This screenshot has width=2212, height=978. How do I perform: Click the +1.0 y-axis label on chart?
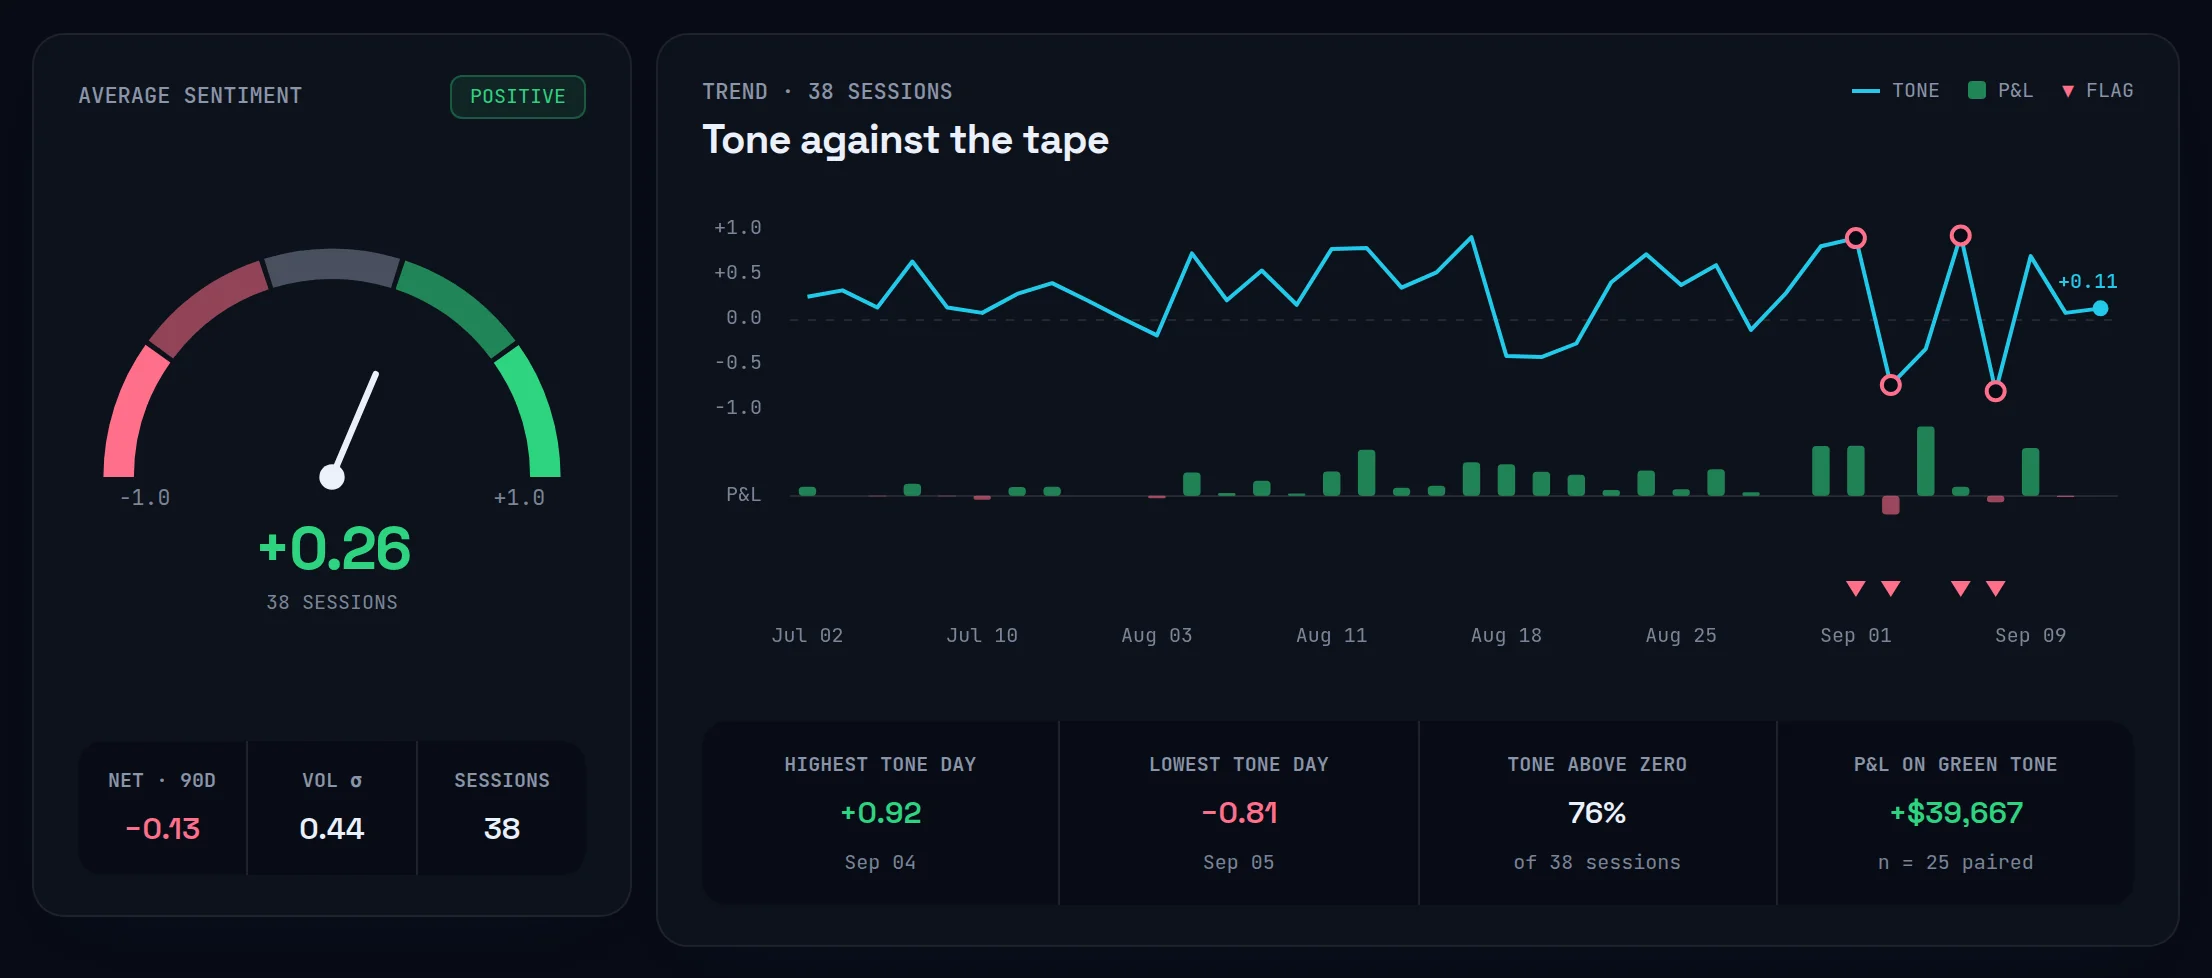point(738,228)
